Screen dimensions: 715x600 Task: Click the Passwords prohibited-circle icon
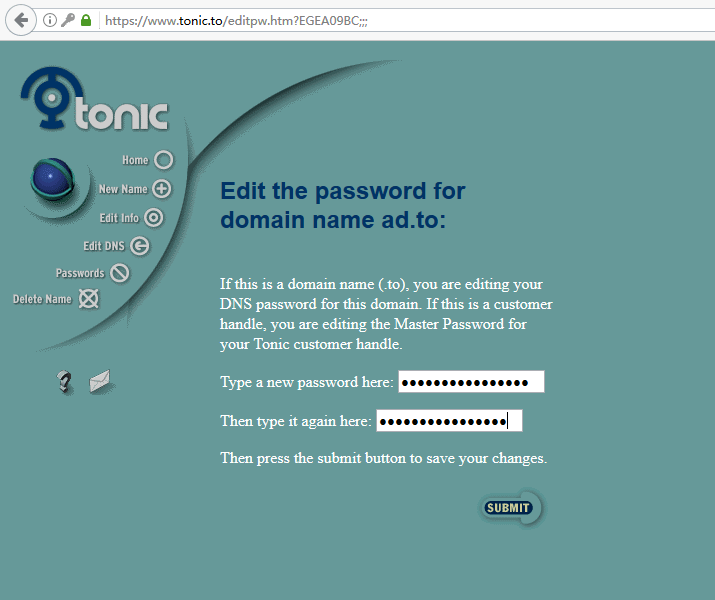point(120,273)
